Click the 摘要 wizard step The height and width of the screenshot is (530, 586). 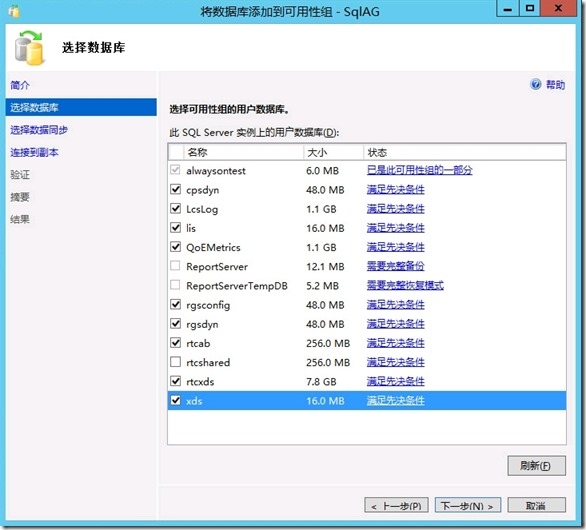tap(20, 197)
